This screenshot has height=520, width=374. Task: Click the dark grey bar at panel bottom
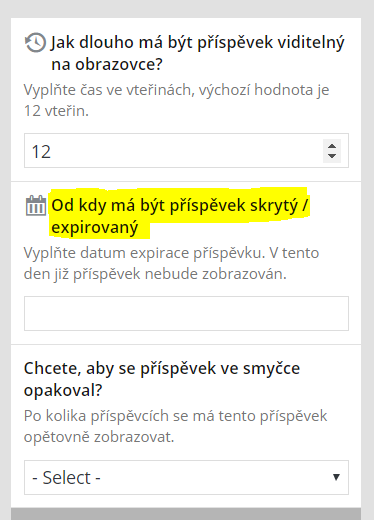tap(186, 514)
